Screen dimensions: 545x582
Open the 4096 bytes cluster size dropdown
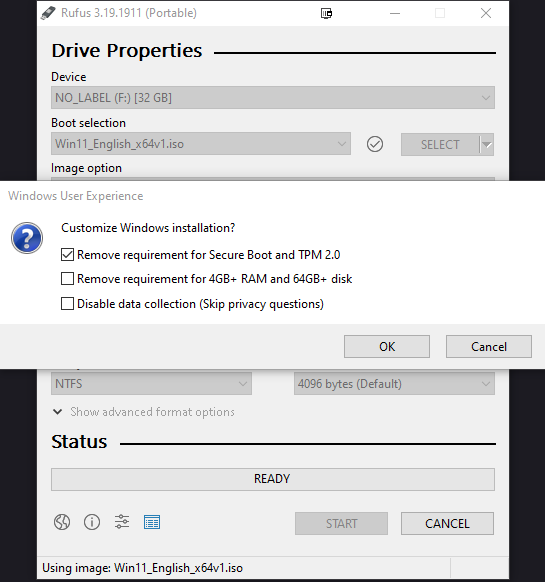394,383
